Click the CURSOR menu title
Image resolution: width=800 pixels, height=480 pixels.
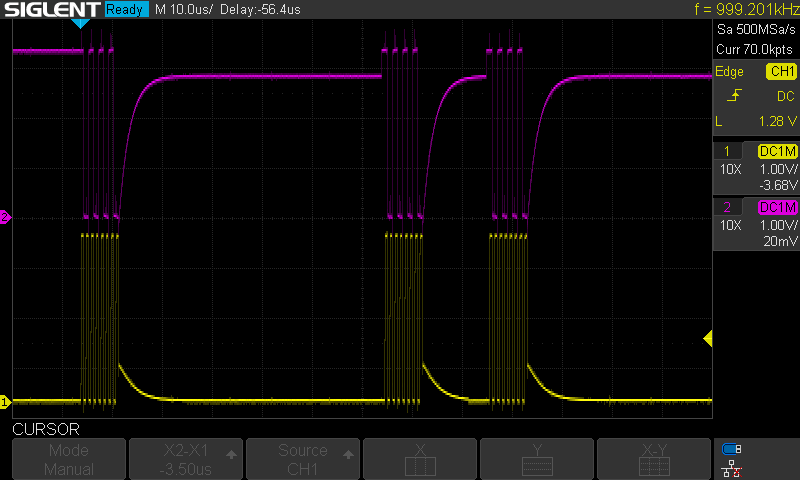coord(46,430)
